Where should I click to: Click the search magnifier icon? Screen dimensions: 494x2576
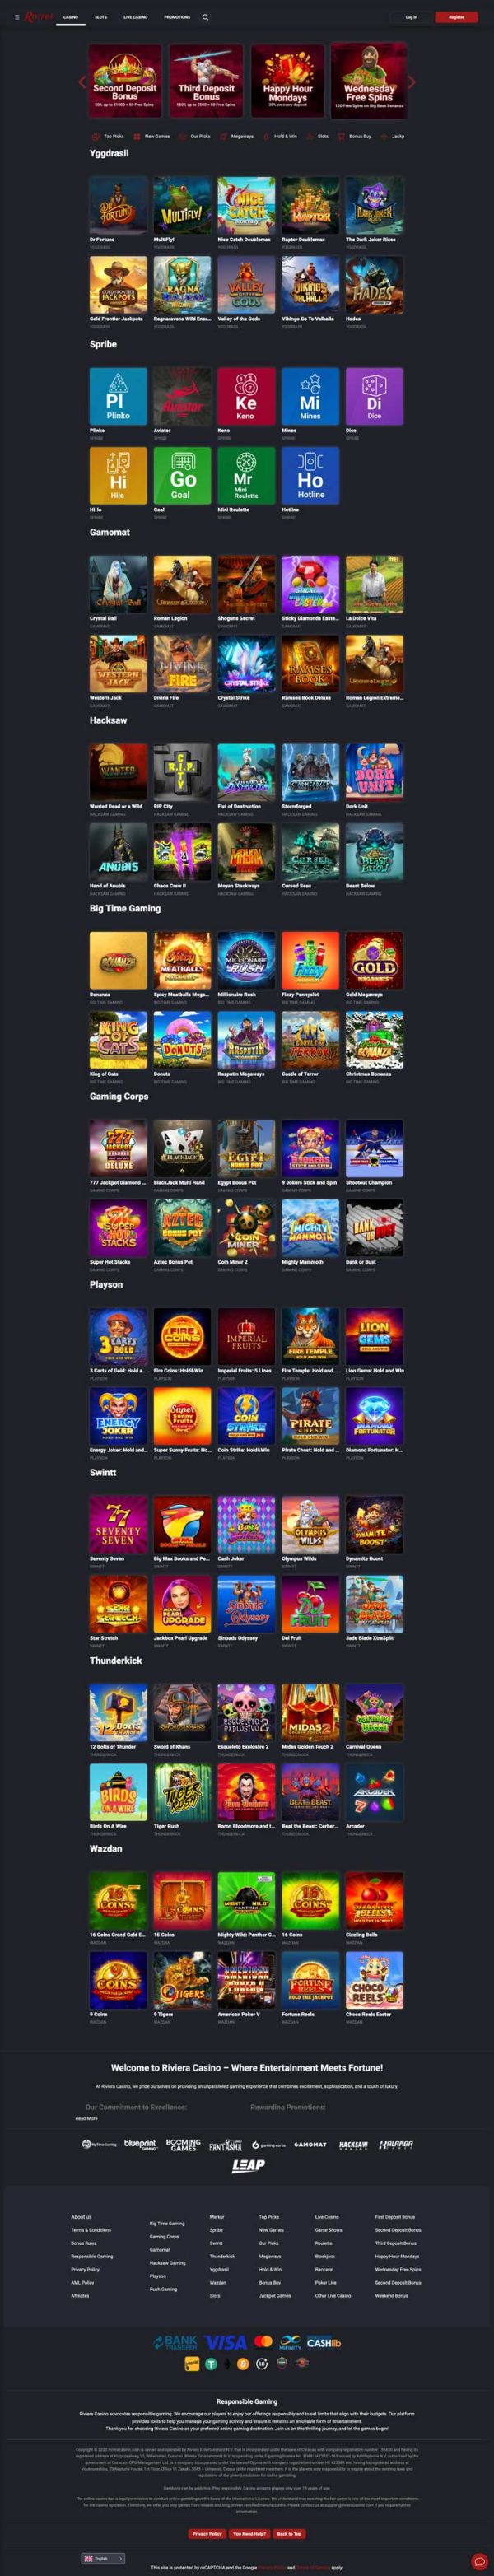[206, 17]
